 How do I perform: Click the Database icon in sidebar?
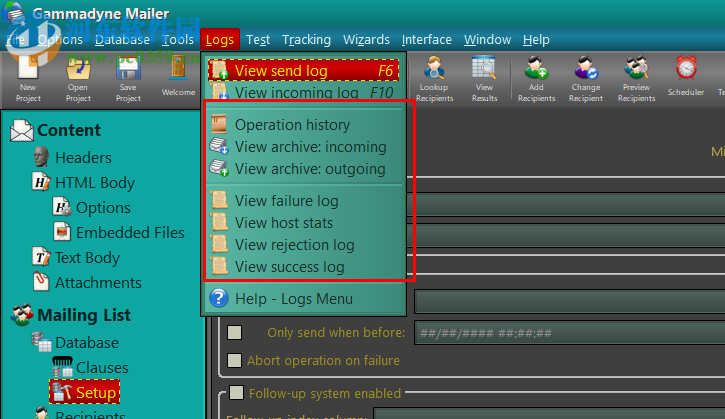[41, 342]
